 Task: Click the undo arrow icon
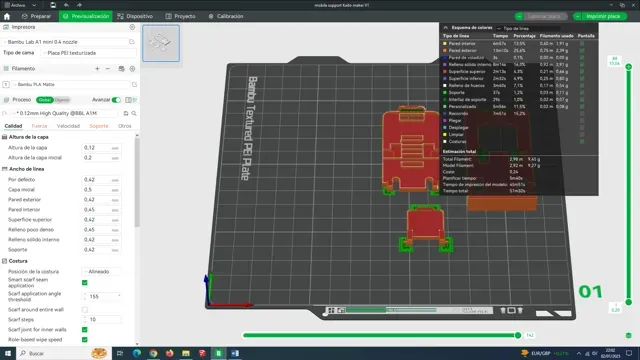pyautogui.click(x=66, y=5)
